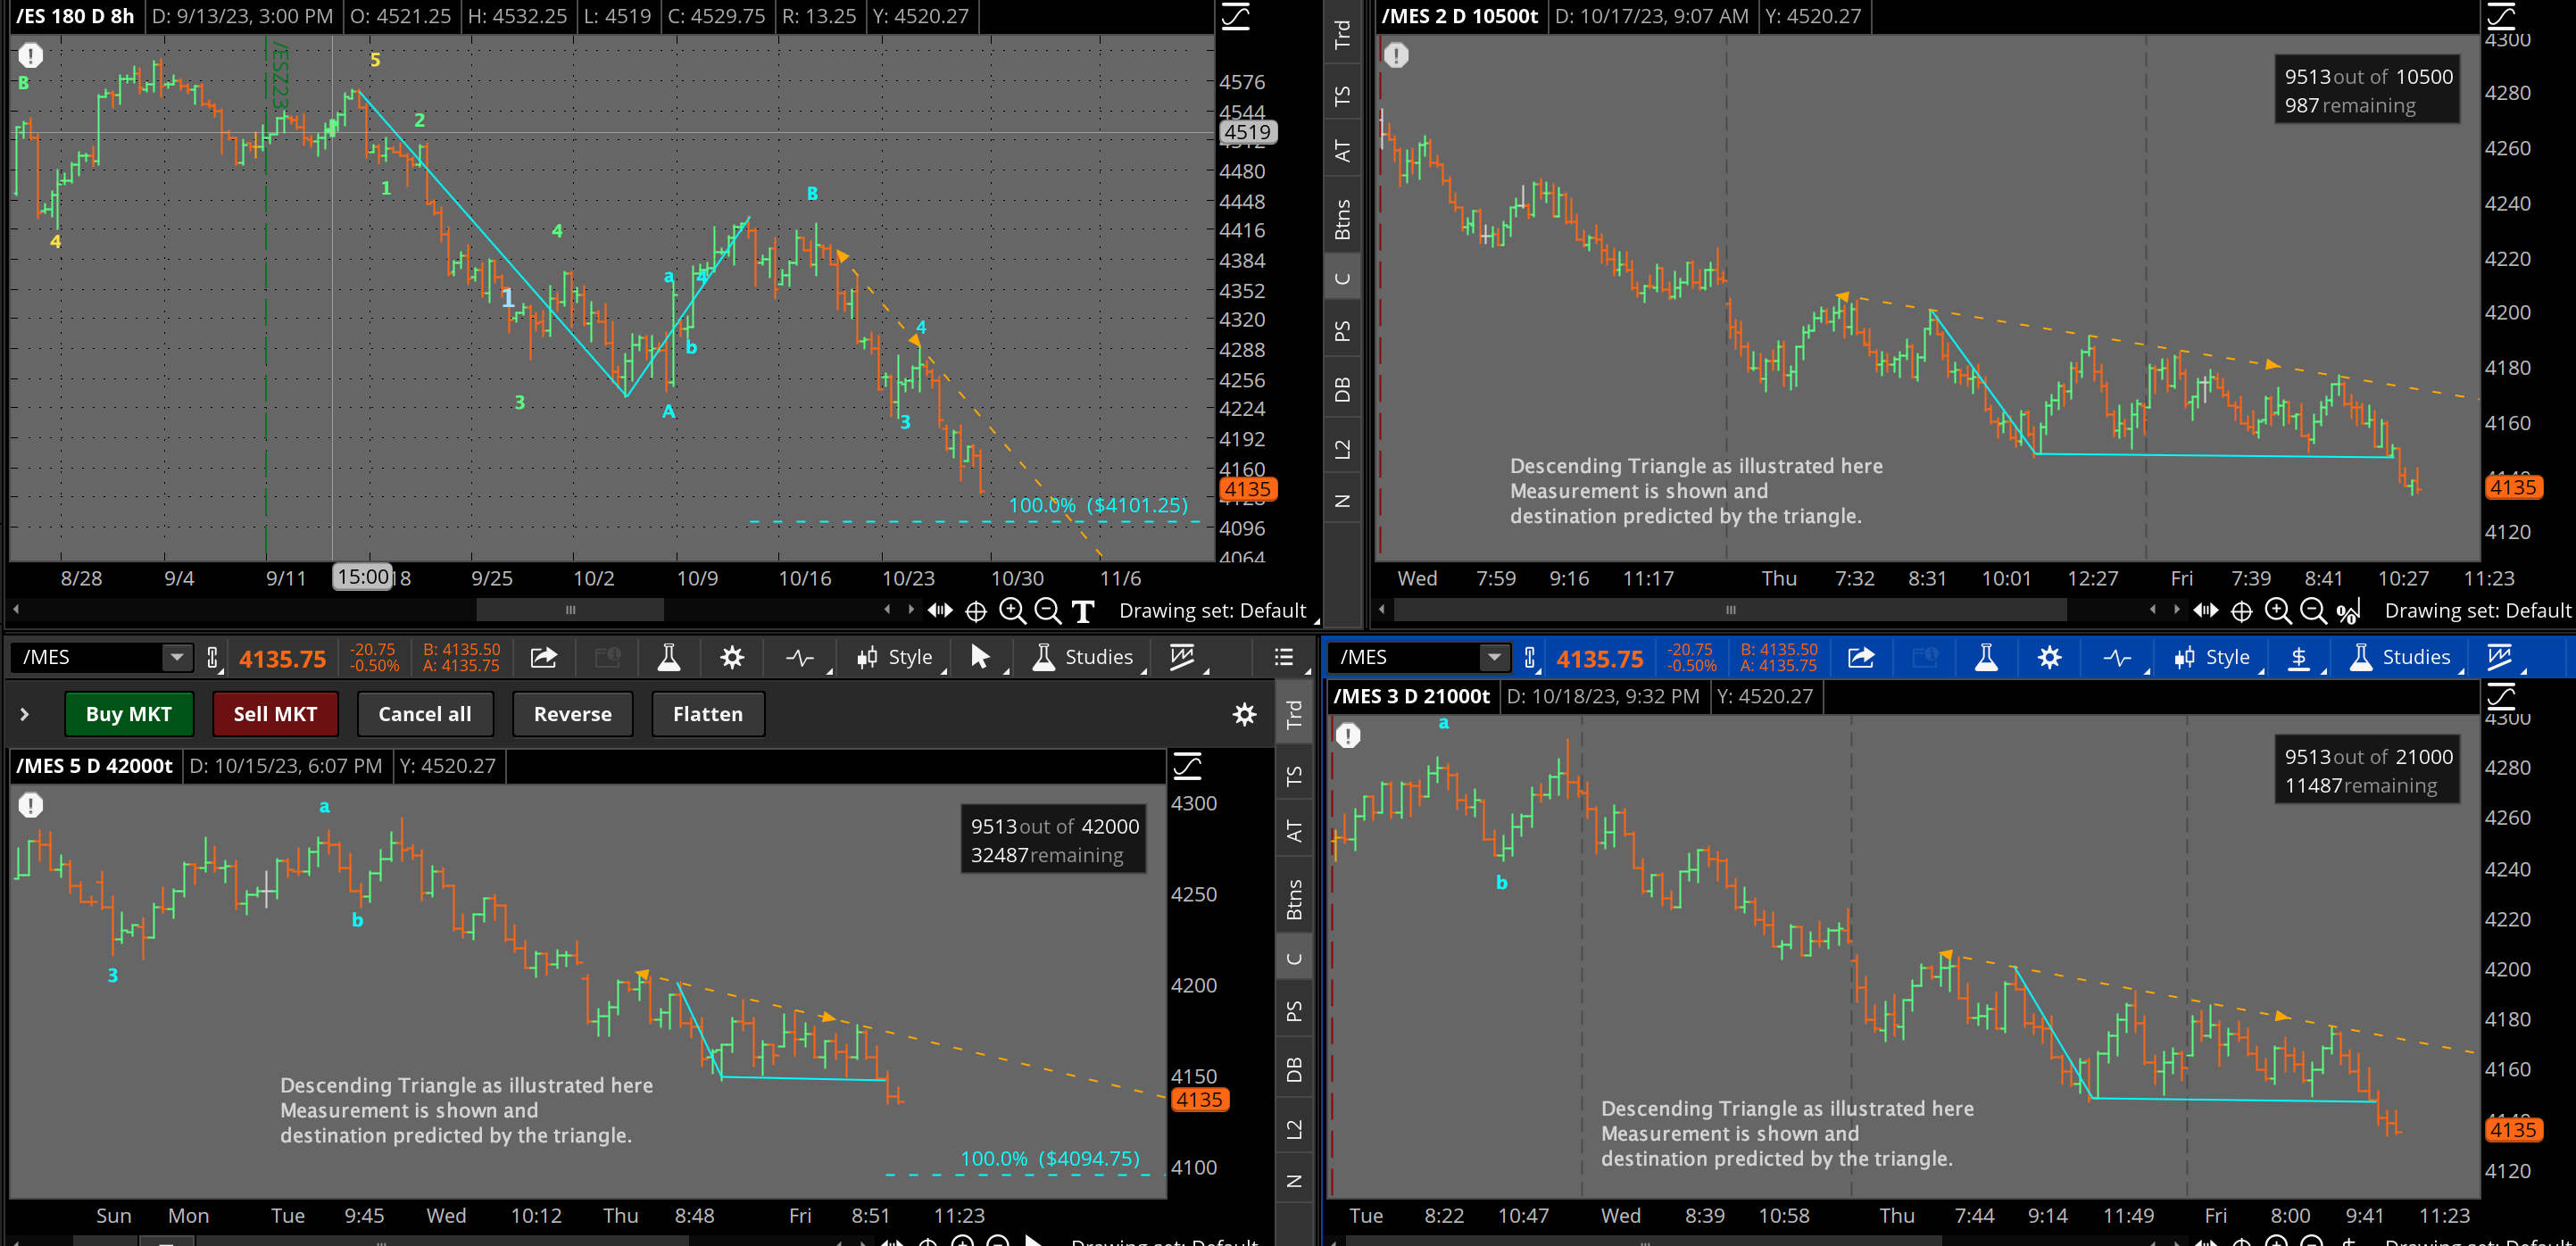Toggle the AT sidebar panel beside /ES chart
The height and width of the screenshot is (1246, 2576).
pyautogui.click(x=1342, y=151)
